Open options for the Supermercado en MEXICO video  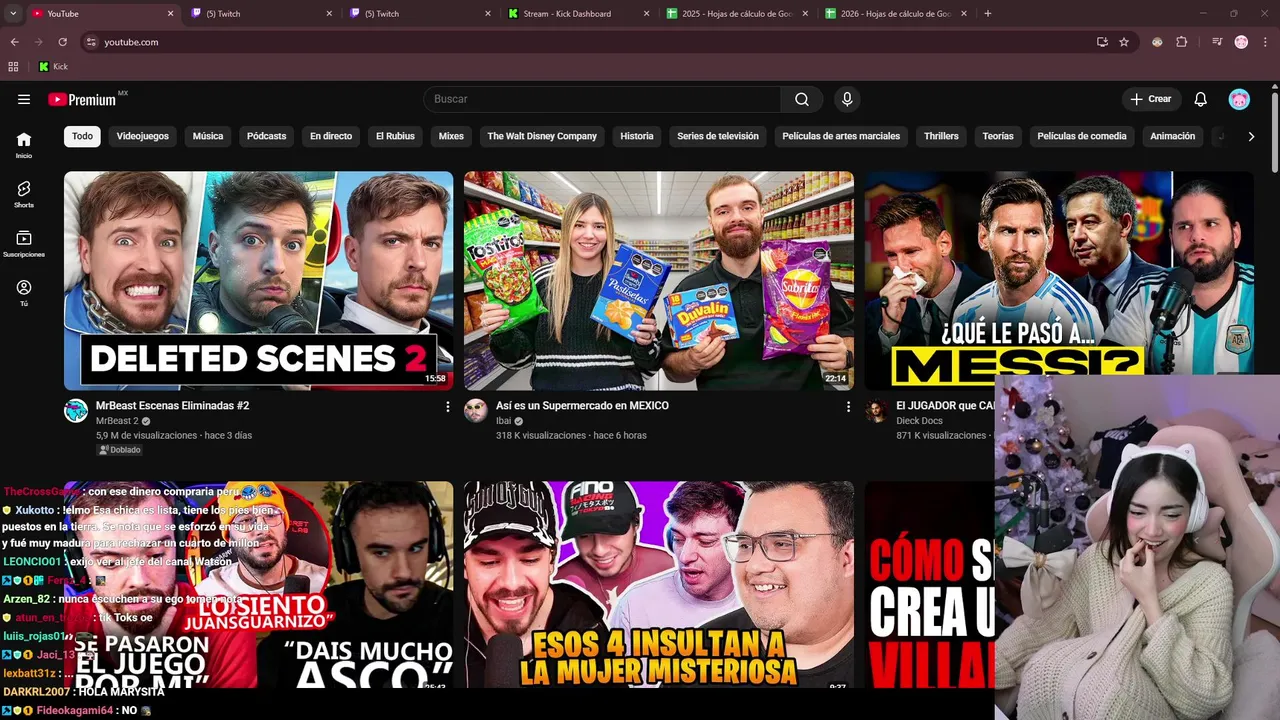pos(848,407)
